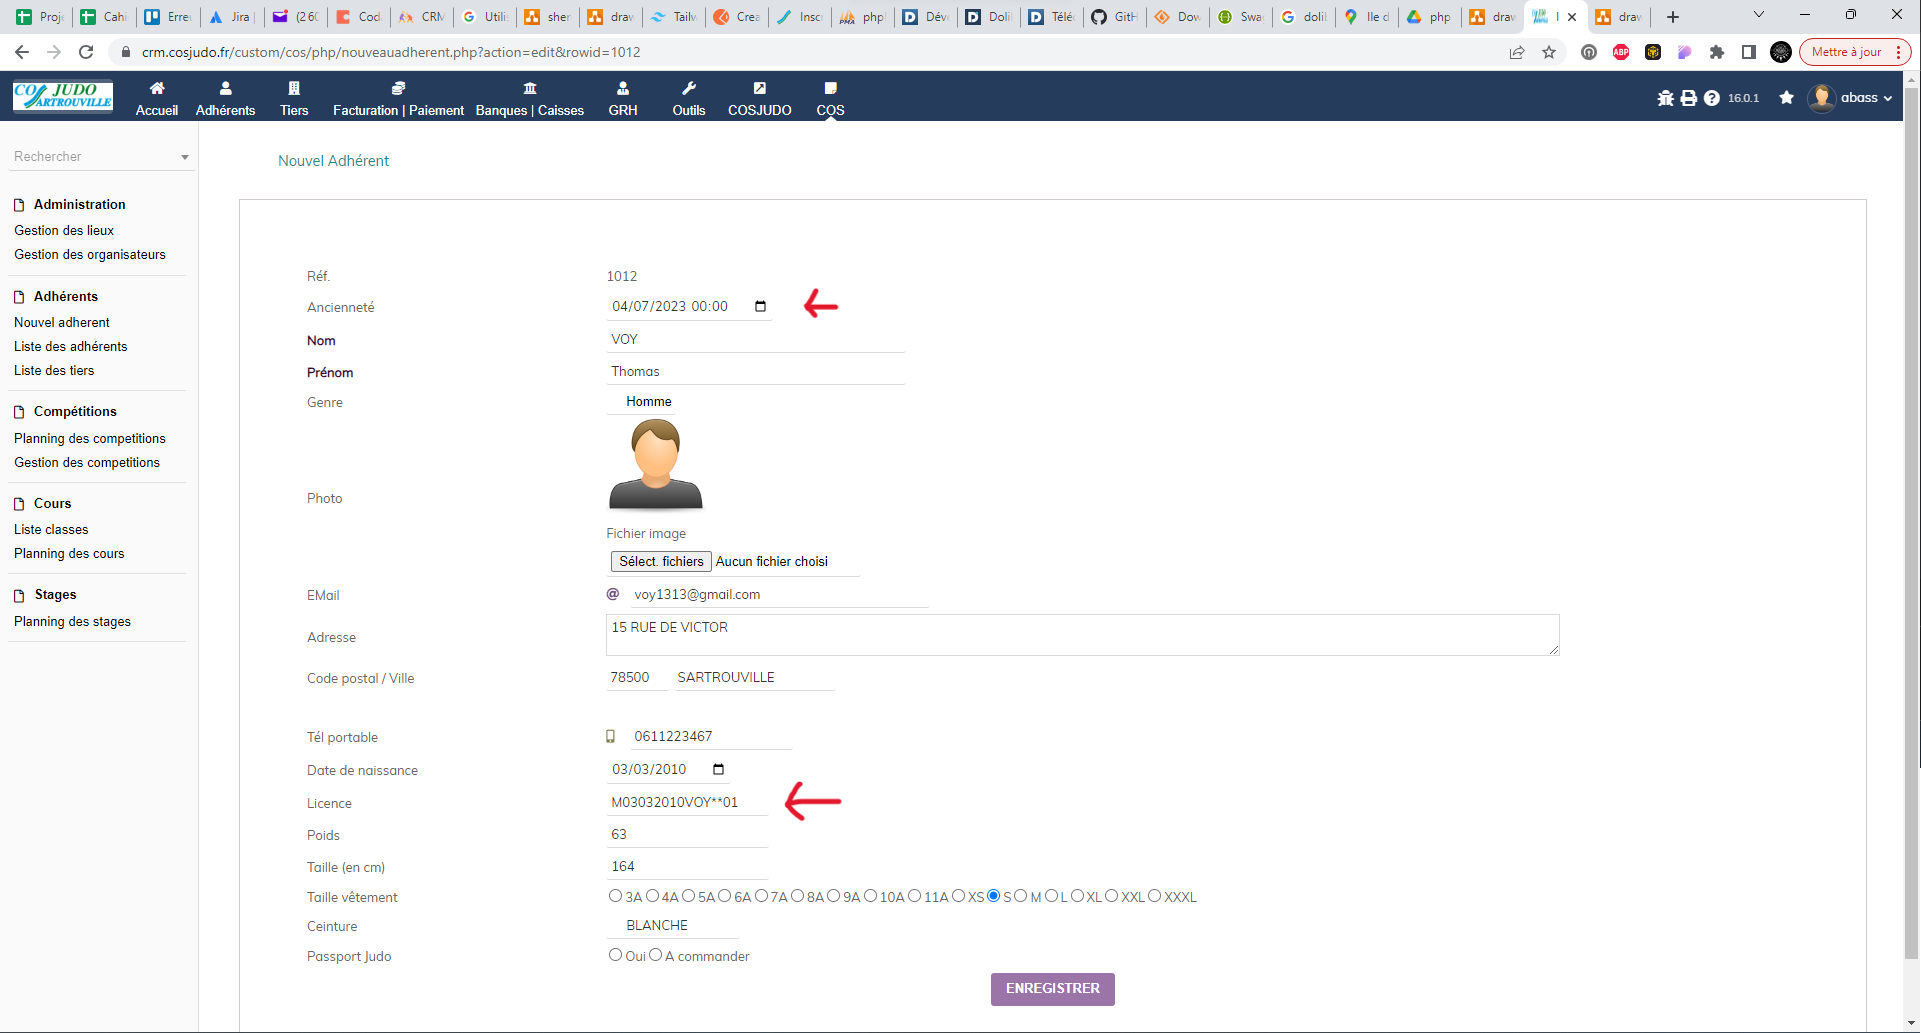
Task: Open the Outils wrench icon
Action: point(689,88)
